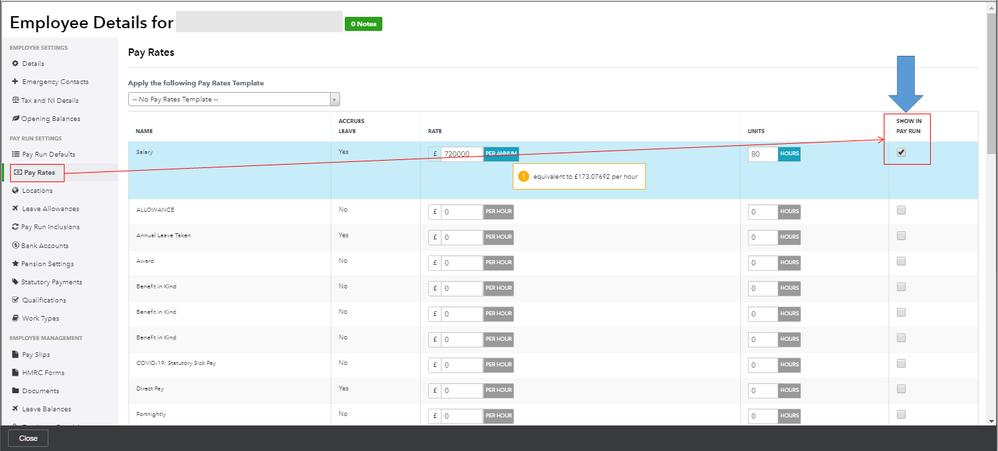Open the PER HOUR selector for Fortnightly
The image size is (998, 451).
click(x=498, y=416)
